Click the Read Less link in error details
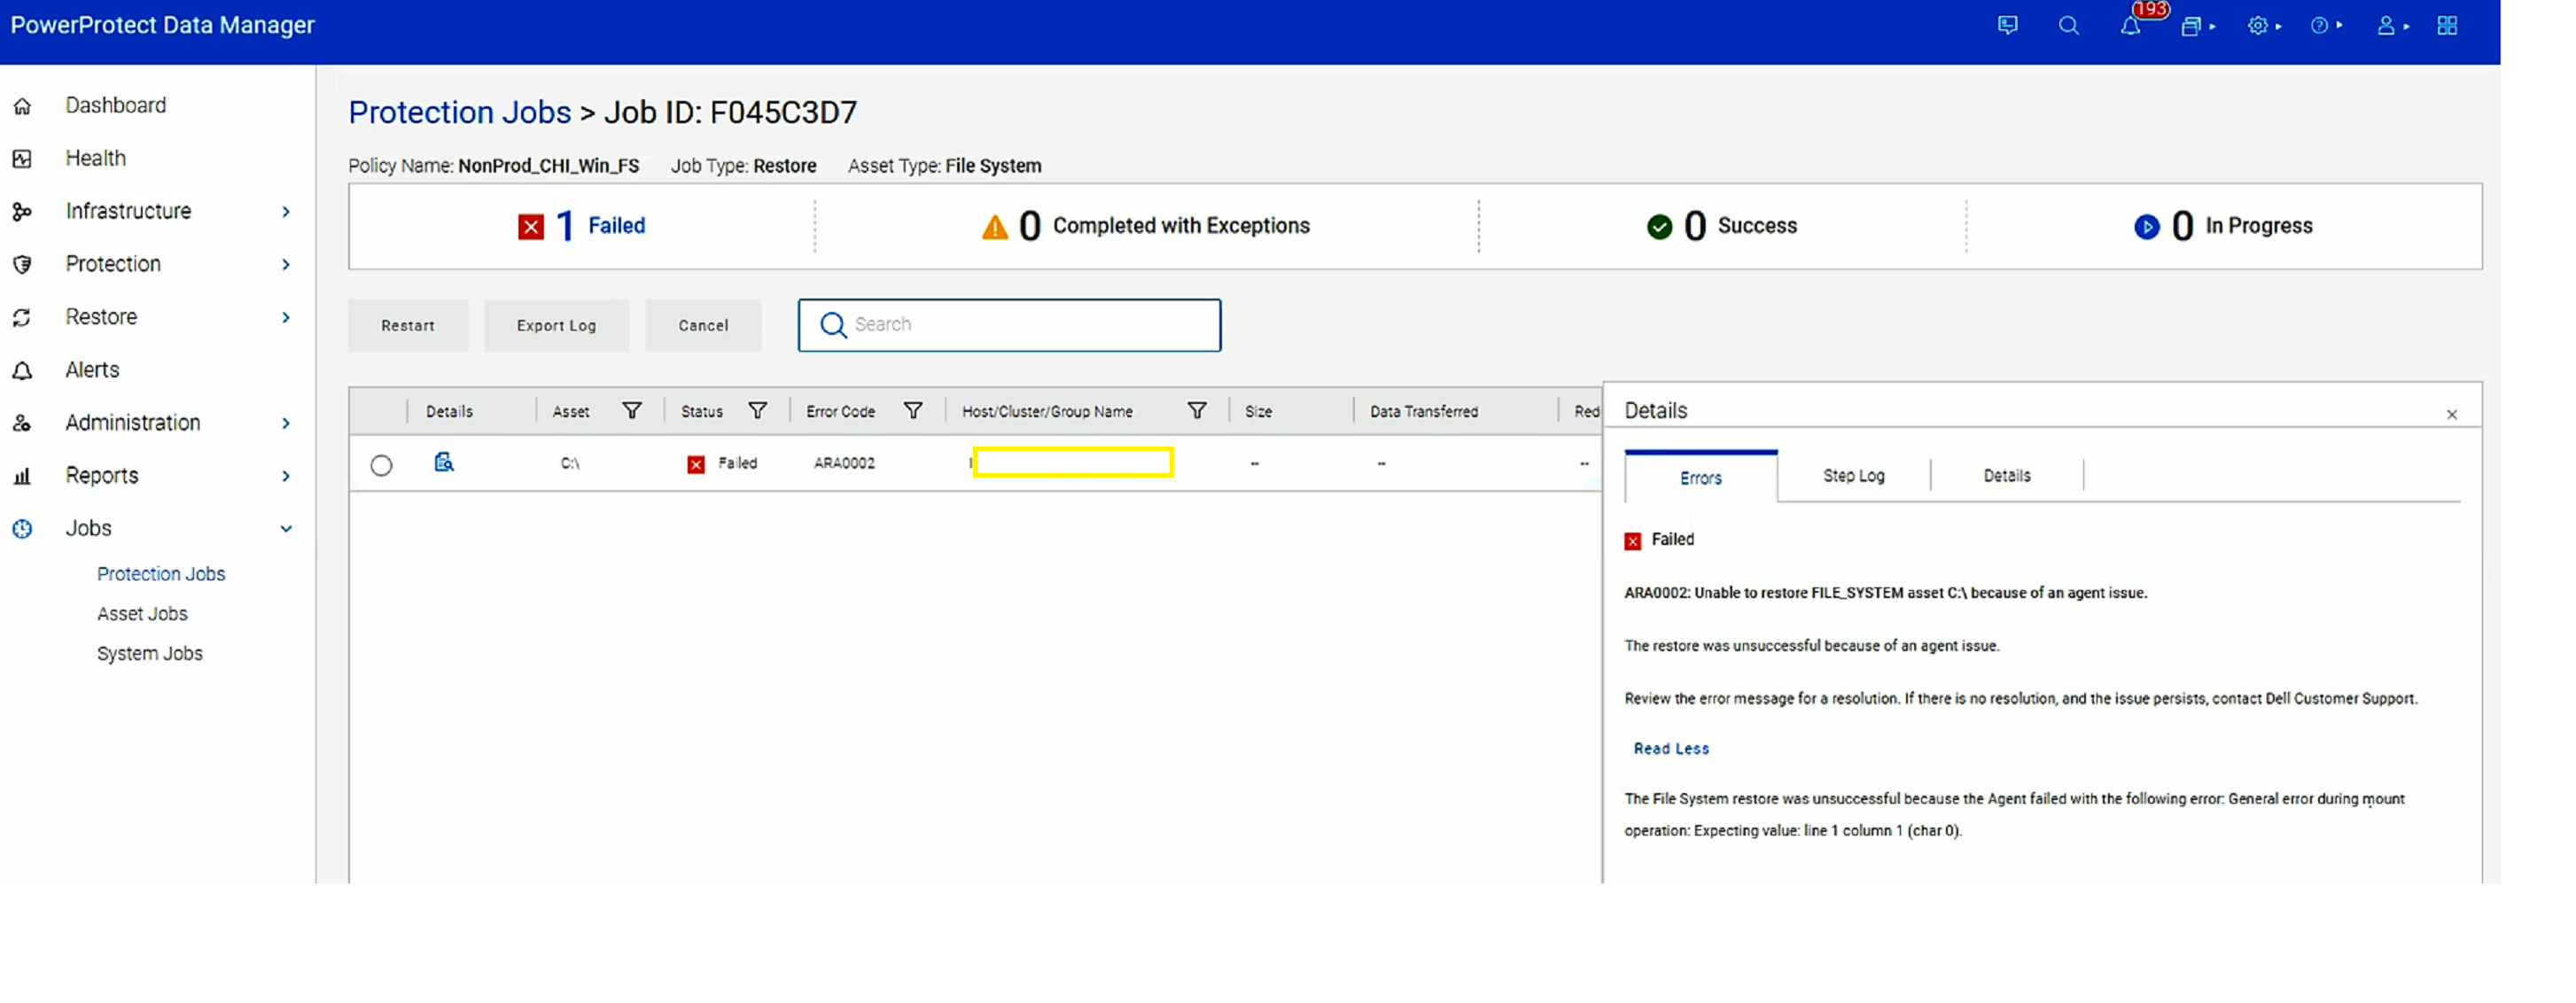This screenshot has height=1003, width=2576. click(1670, 748)
